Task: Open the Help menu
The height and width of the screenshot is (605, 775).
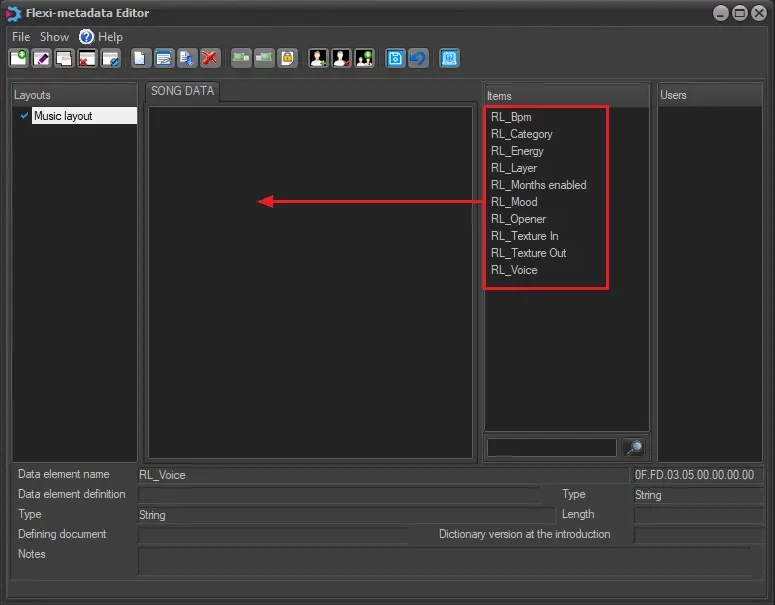Action: click(x=109, y=36)
